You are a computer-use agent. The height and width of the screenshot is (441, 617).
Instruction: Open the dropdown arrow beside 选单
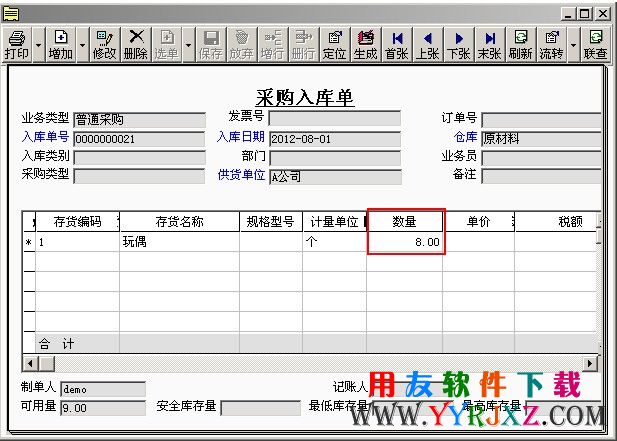[188, 45]
